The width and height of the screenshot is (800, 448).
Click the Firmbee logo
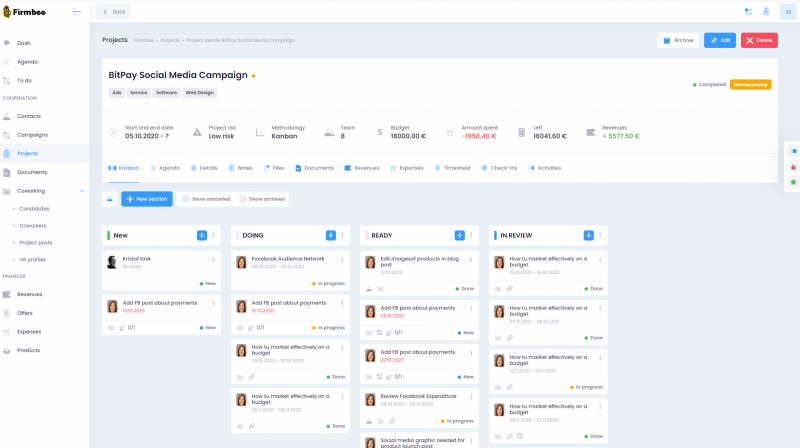(24, 12)
